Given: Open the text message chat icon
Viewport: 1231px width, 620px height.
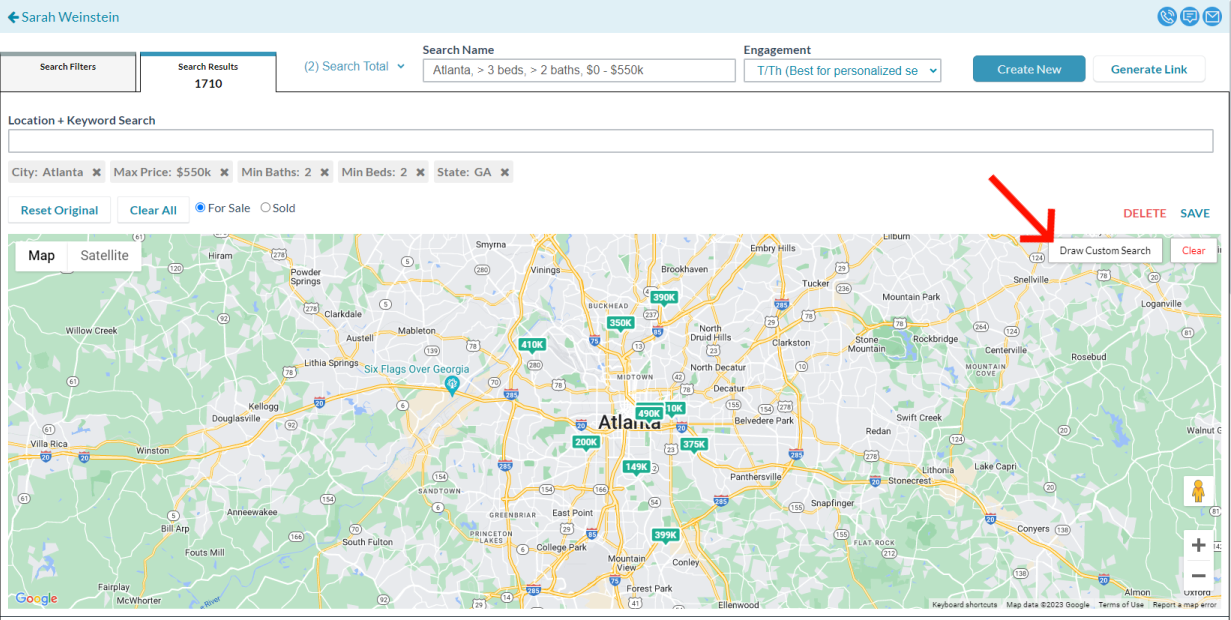Looking at the screenshot, I should 1190,16.
